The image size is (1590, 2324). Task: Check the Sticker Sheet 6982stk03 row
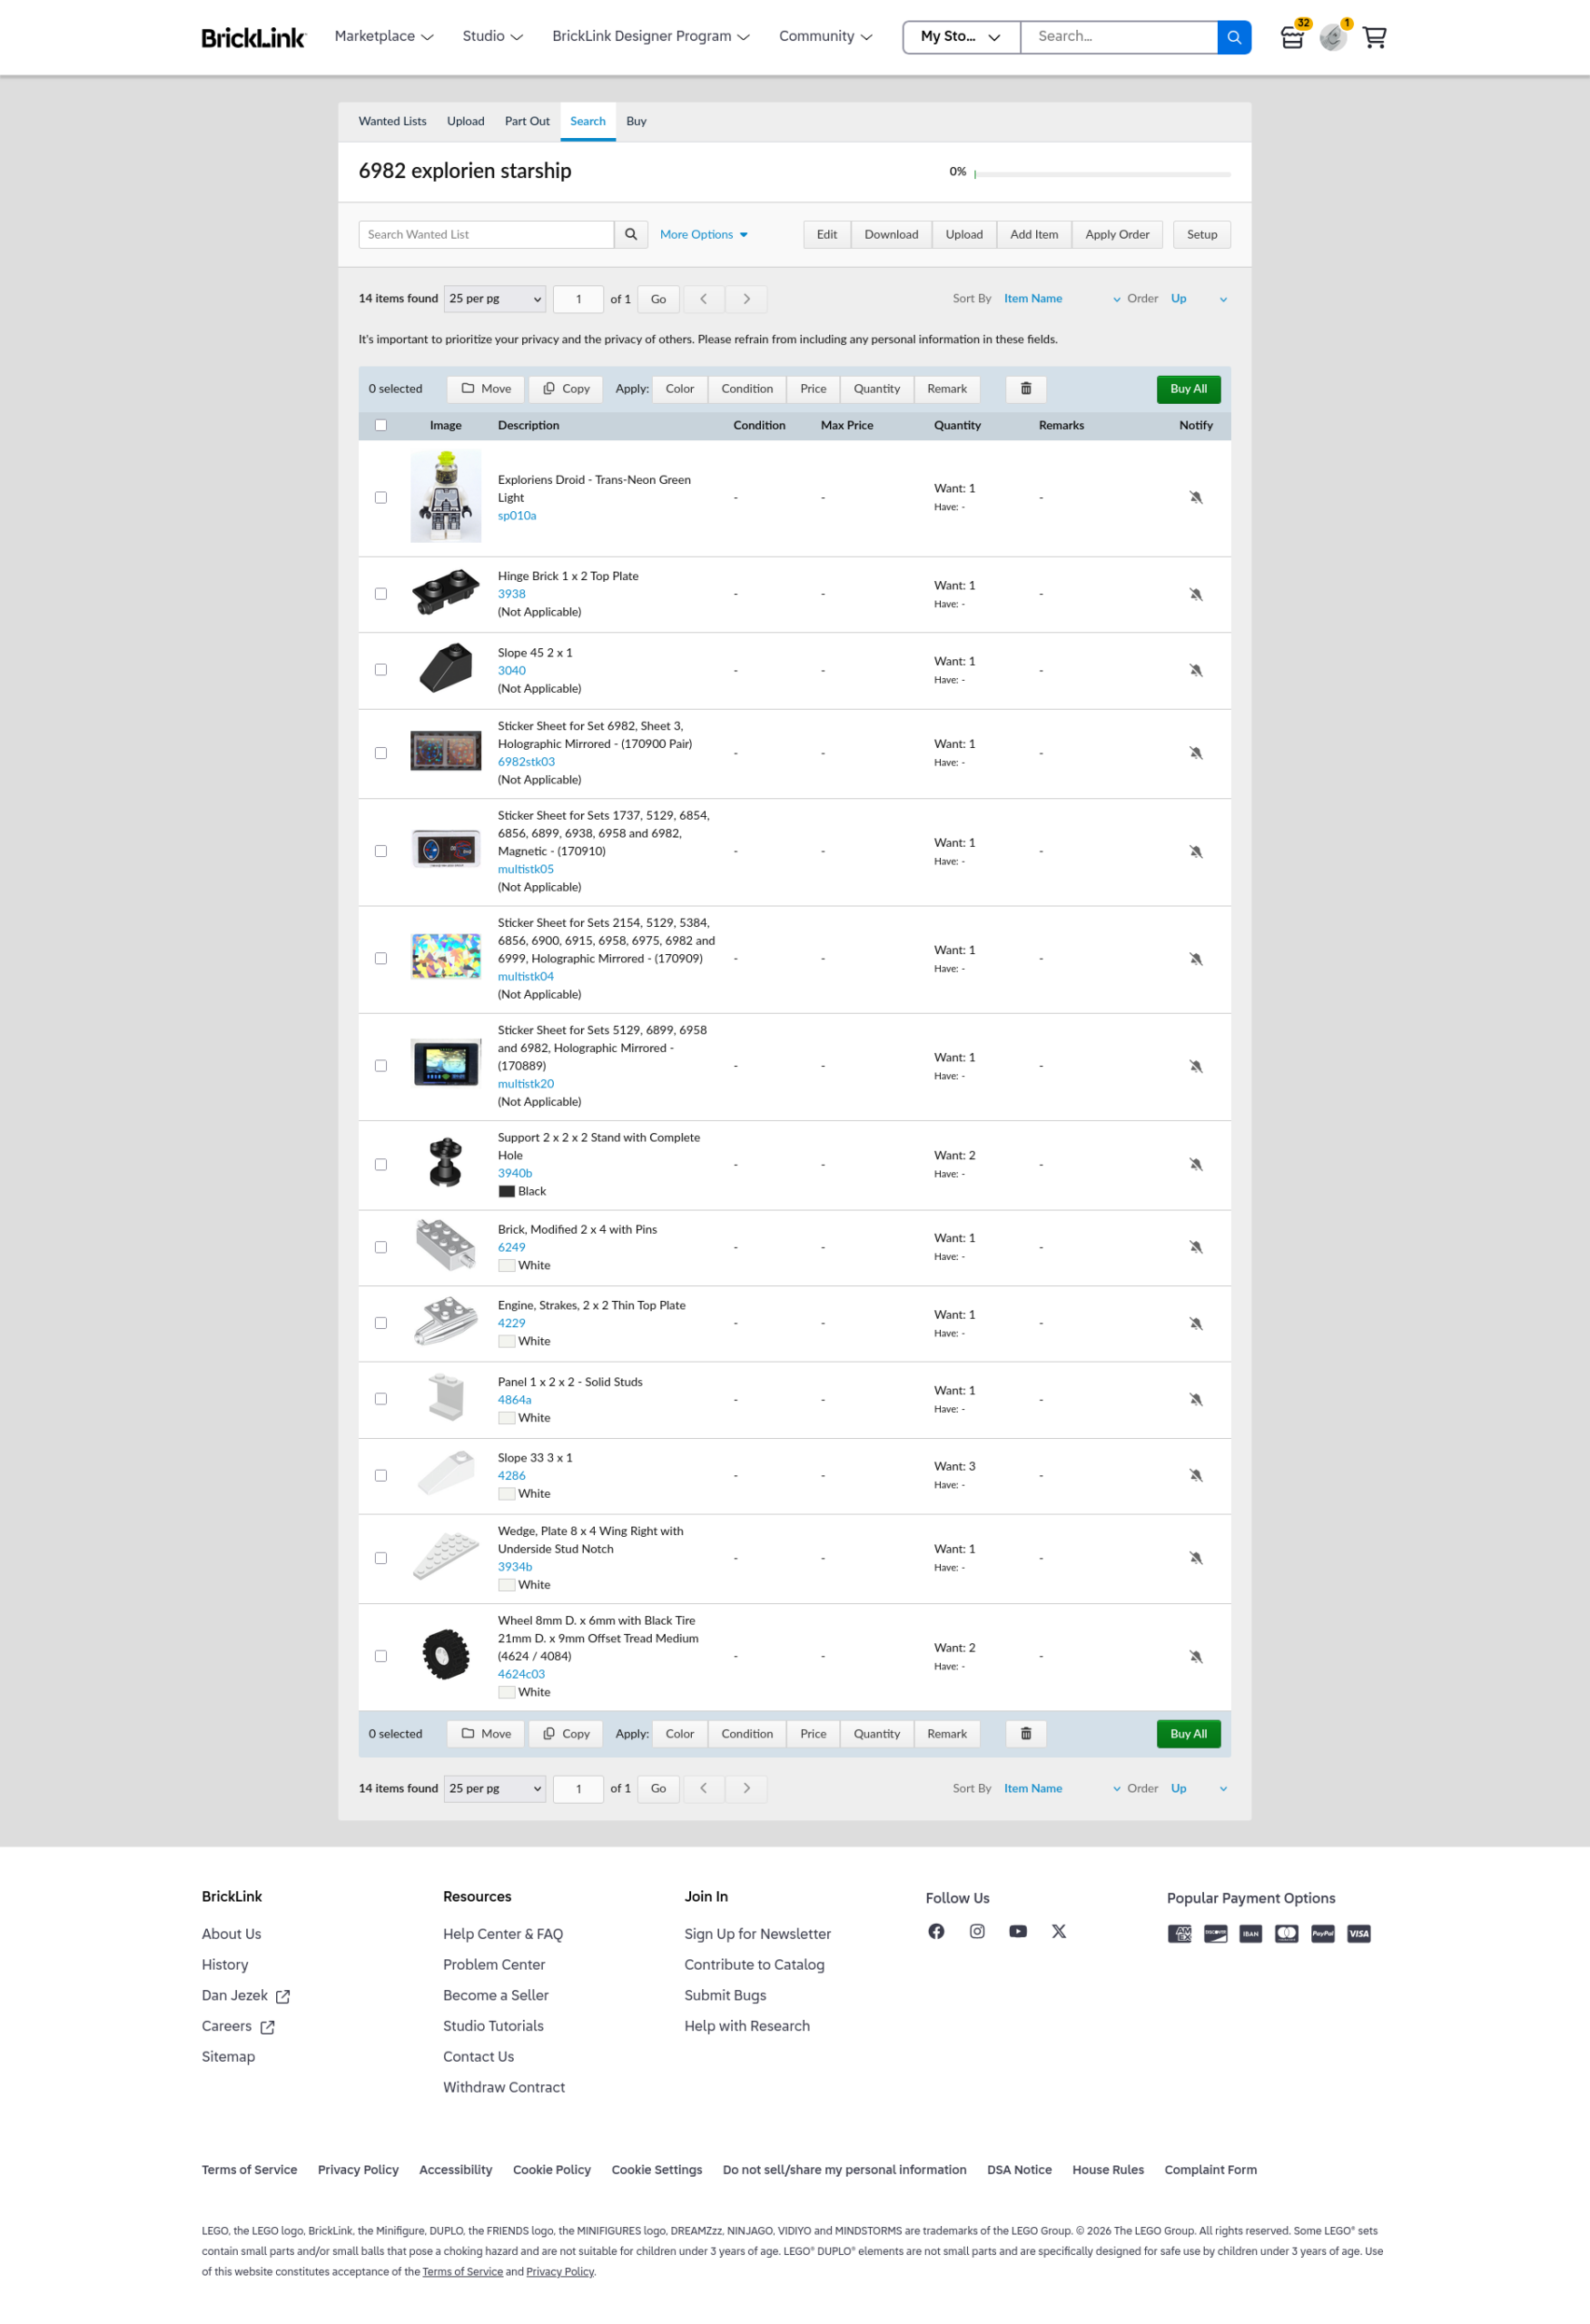click(x=381, y=753)
